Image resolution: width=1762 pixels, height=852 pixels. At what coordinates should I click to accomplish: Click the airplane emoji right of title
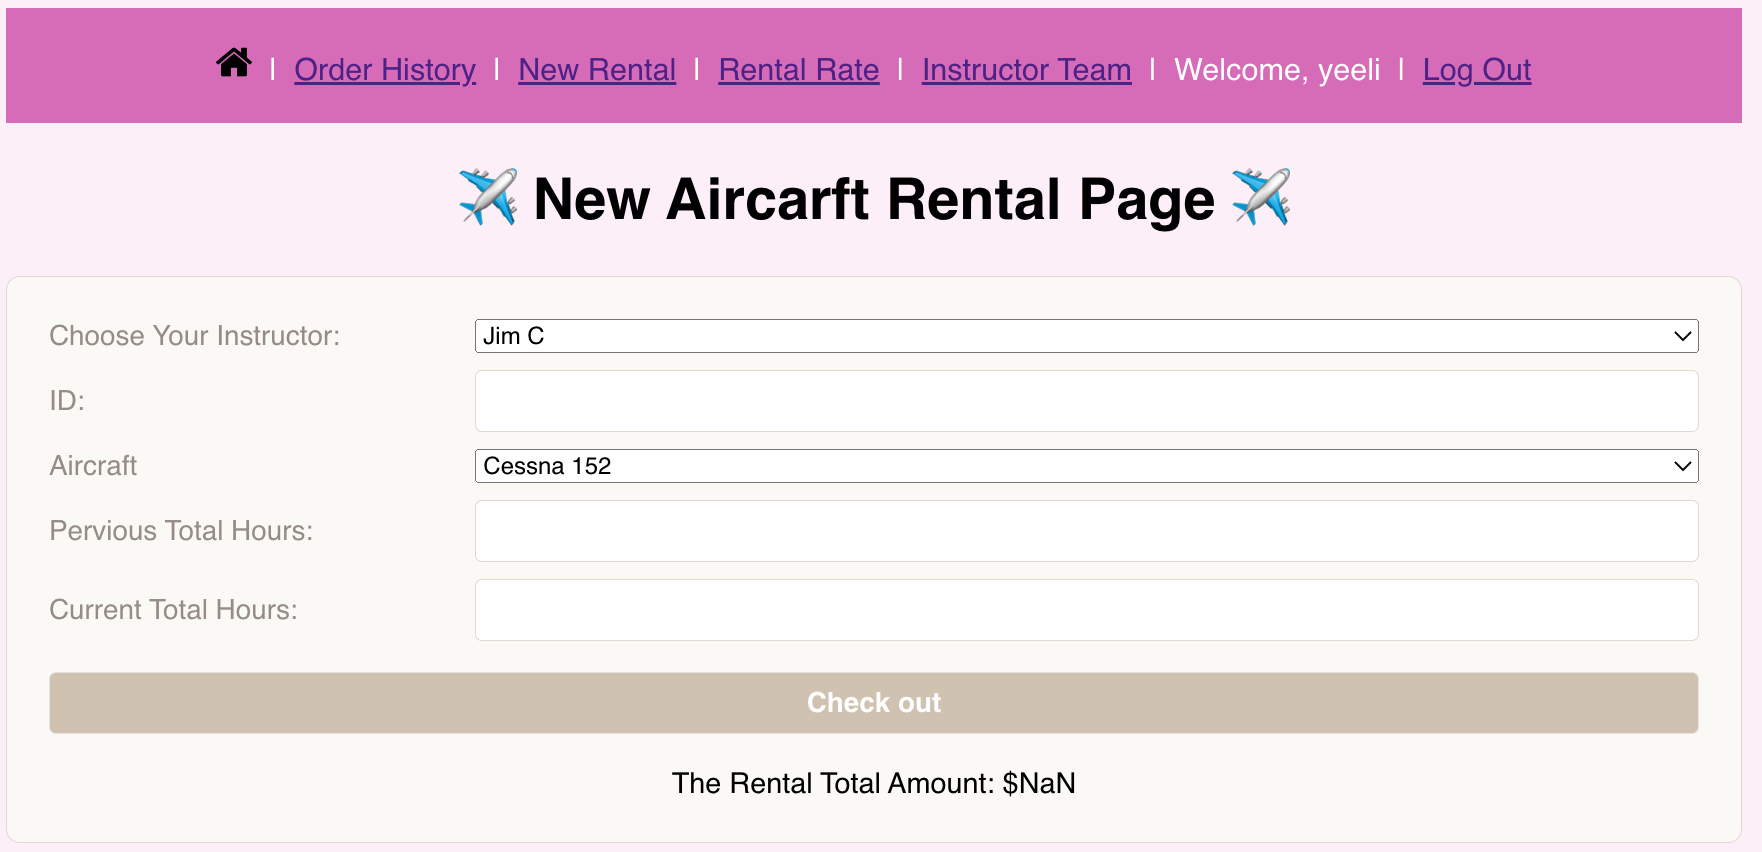(x=1261, y=197)
